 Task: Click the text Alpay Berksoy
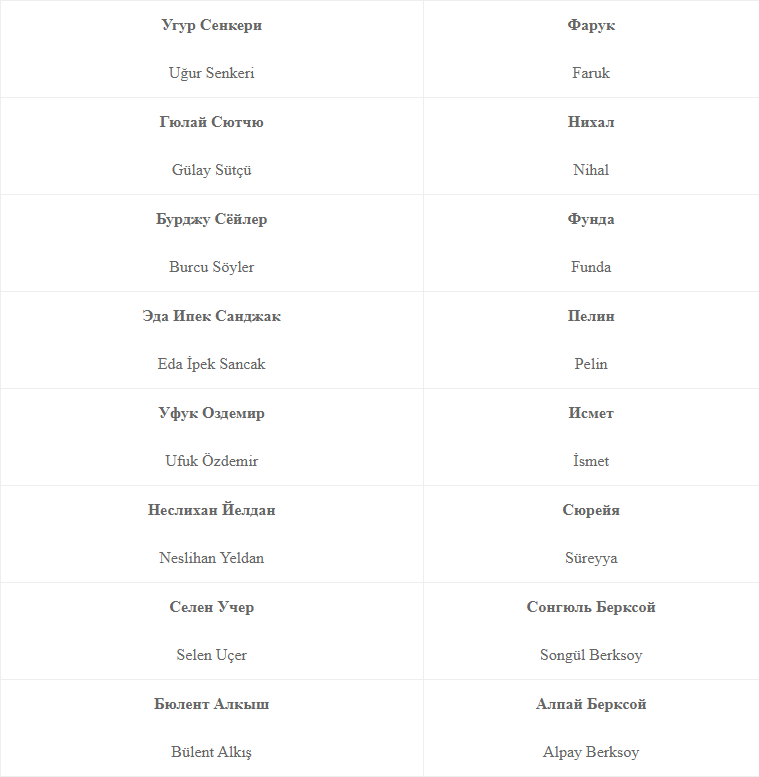pyautogui.click(x=591, y=752)
